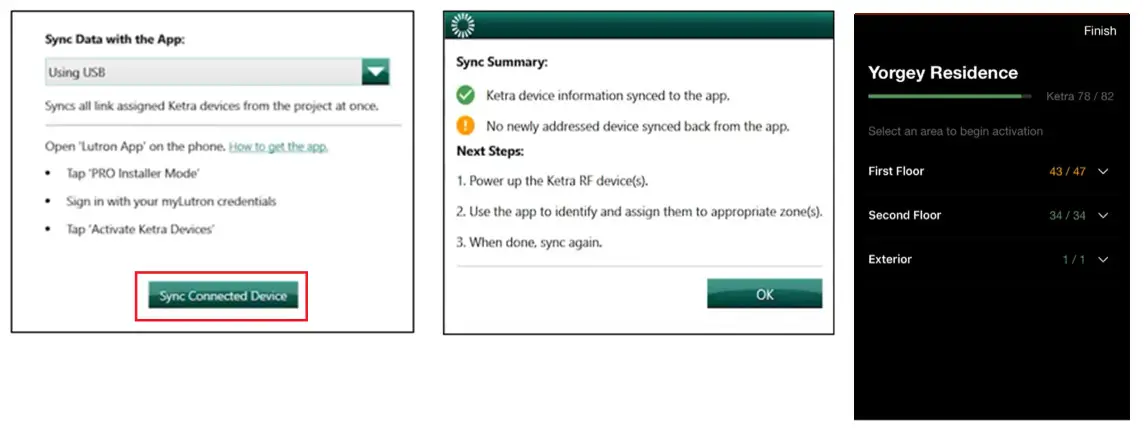Click 'Syncs all link assigned Ketra devices' description
The width and height of the screenshot is (1144, 430).
[x=212, y=106]
